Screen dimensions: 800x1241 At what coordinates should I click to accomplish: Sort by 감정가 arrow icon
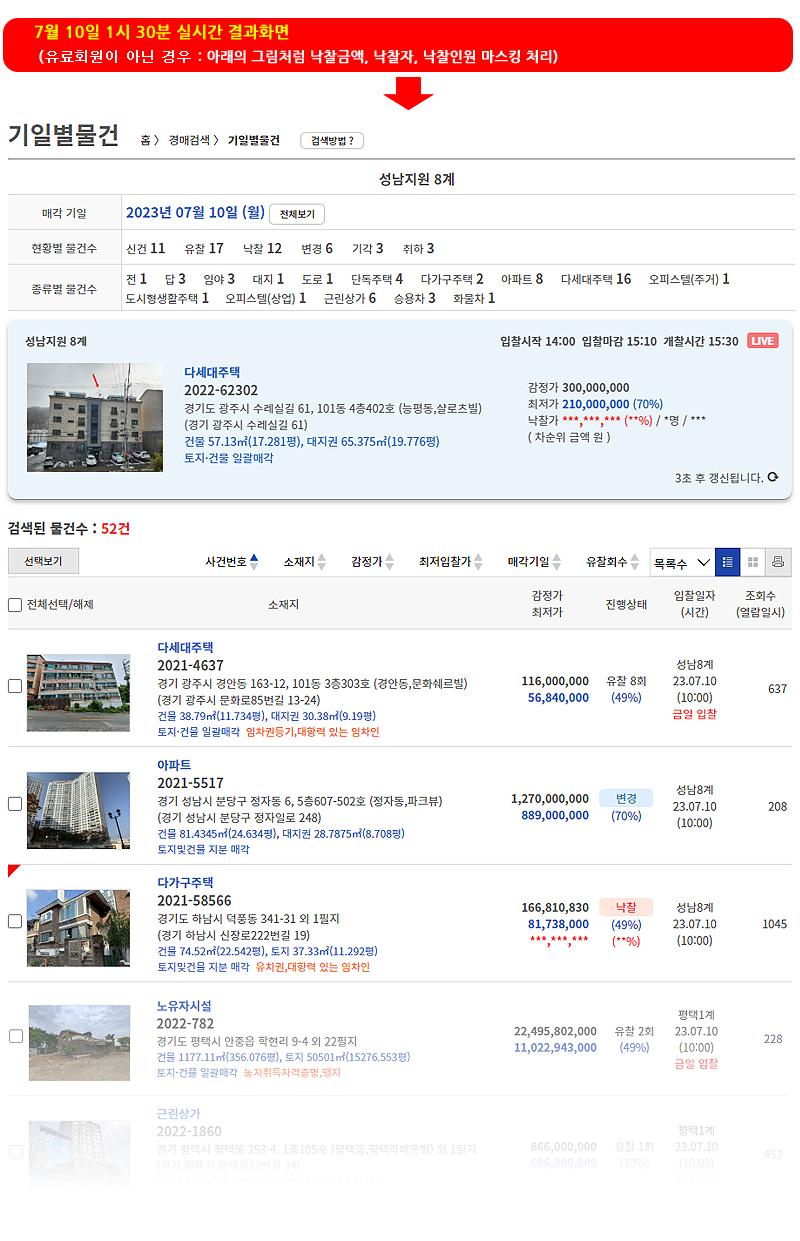[x=390, y=562]
